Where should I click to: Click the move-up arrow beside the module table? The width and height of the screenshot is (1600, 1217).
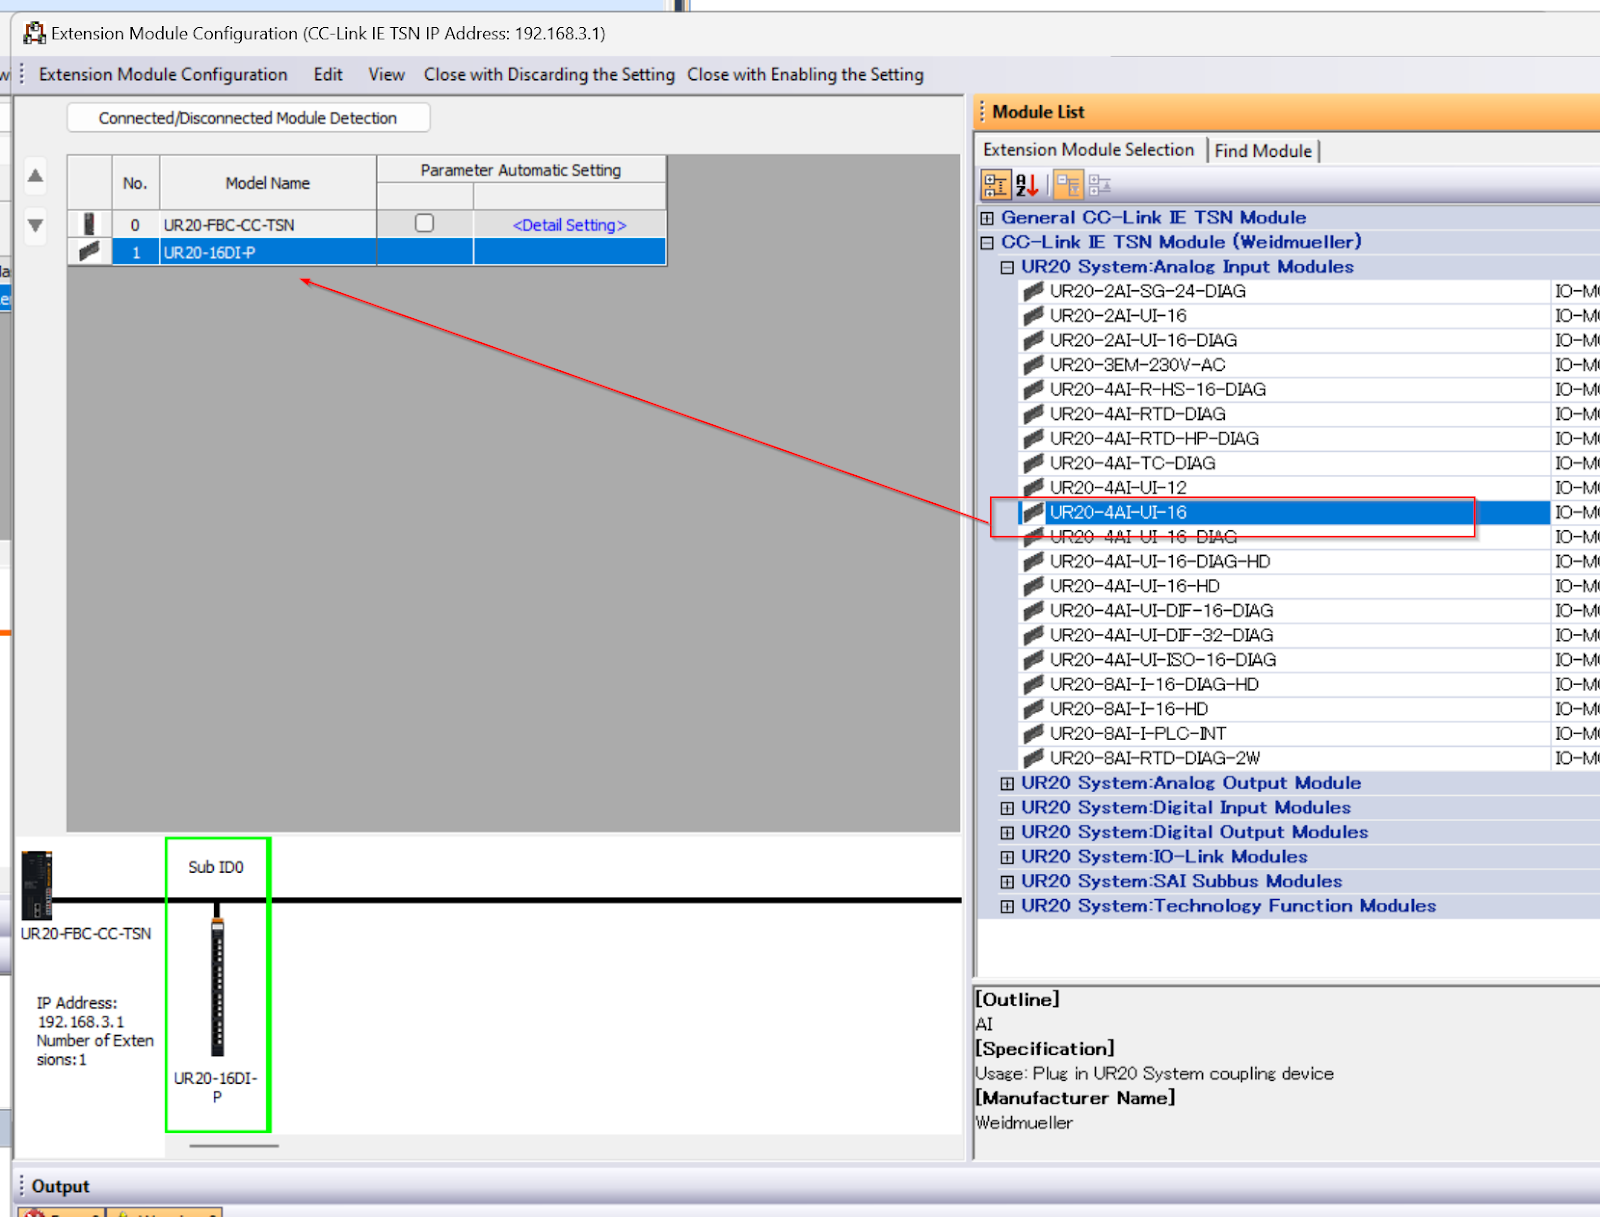tap(35, 176)
